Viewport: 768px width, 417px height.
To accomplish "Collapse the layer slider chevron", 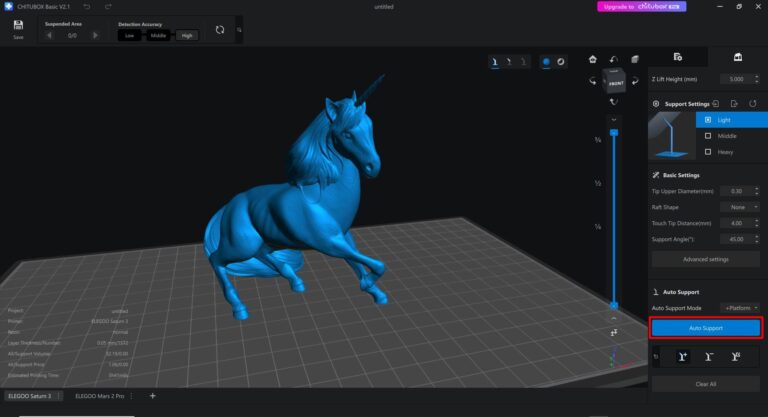I will (614, 119).
